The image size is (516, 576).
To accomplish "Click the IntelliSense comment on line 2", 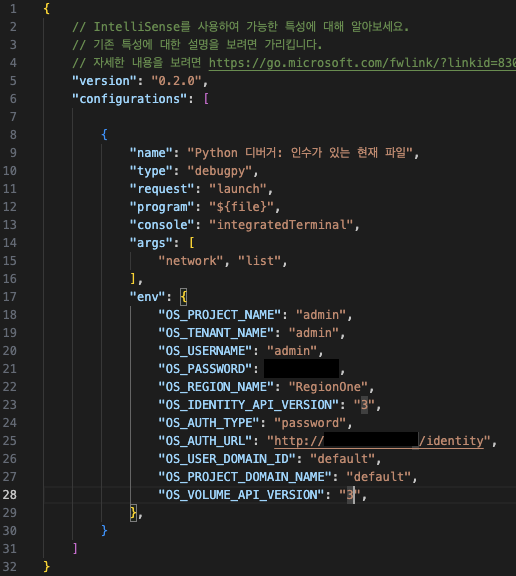I will coord(241,27).
